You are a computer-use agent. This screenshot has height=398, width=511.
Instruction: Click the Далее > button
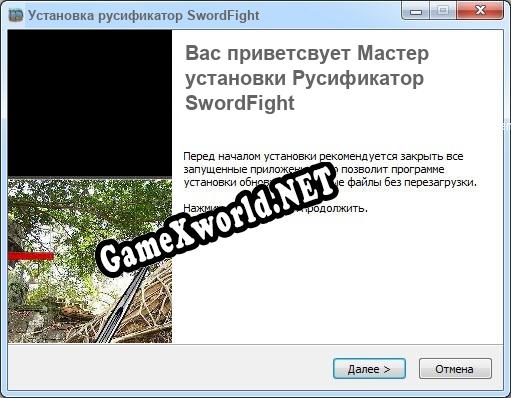tap(369, 369)
